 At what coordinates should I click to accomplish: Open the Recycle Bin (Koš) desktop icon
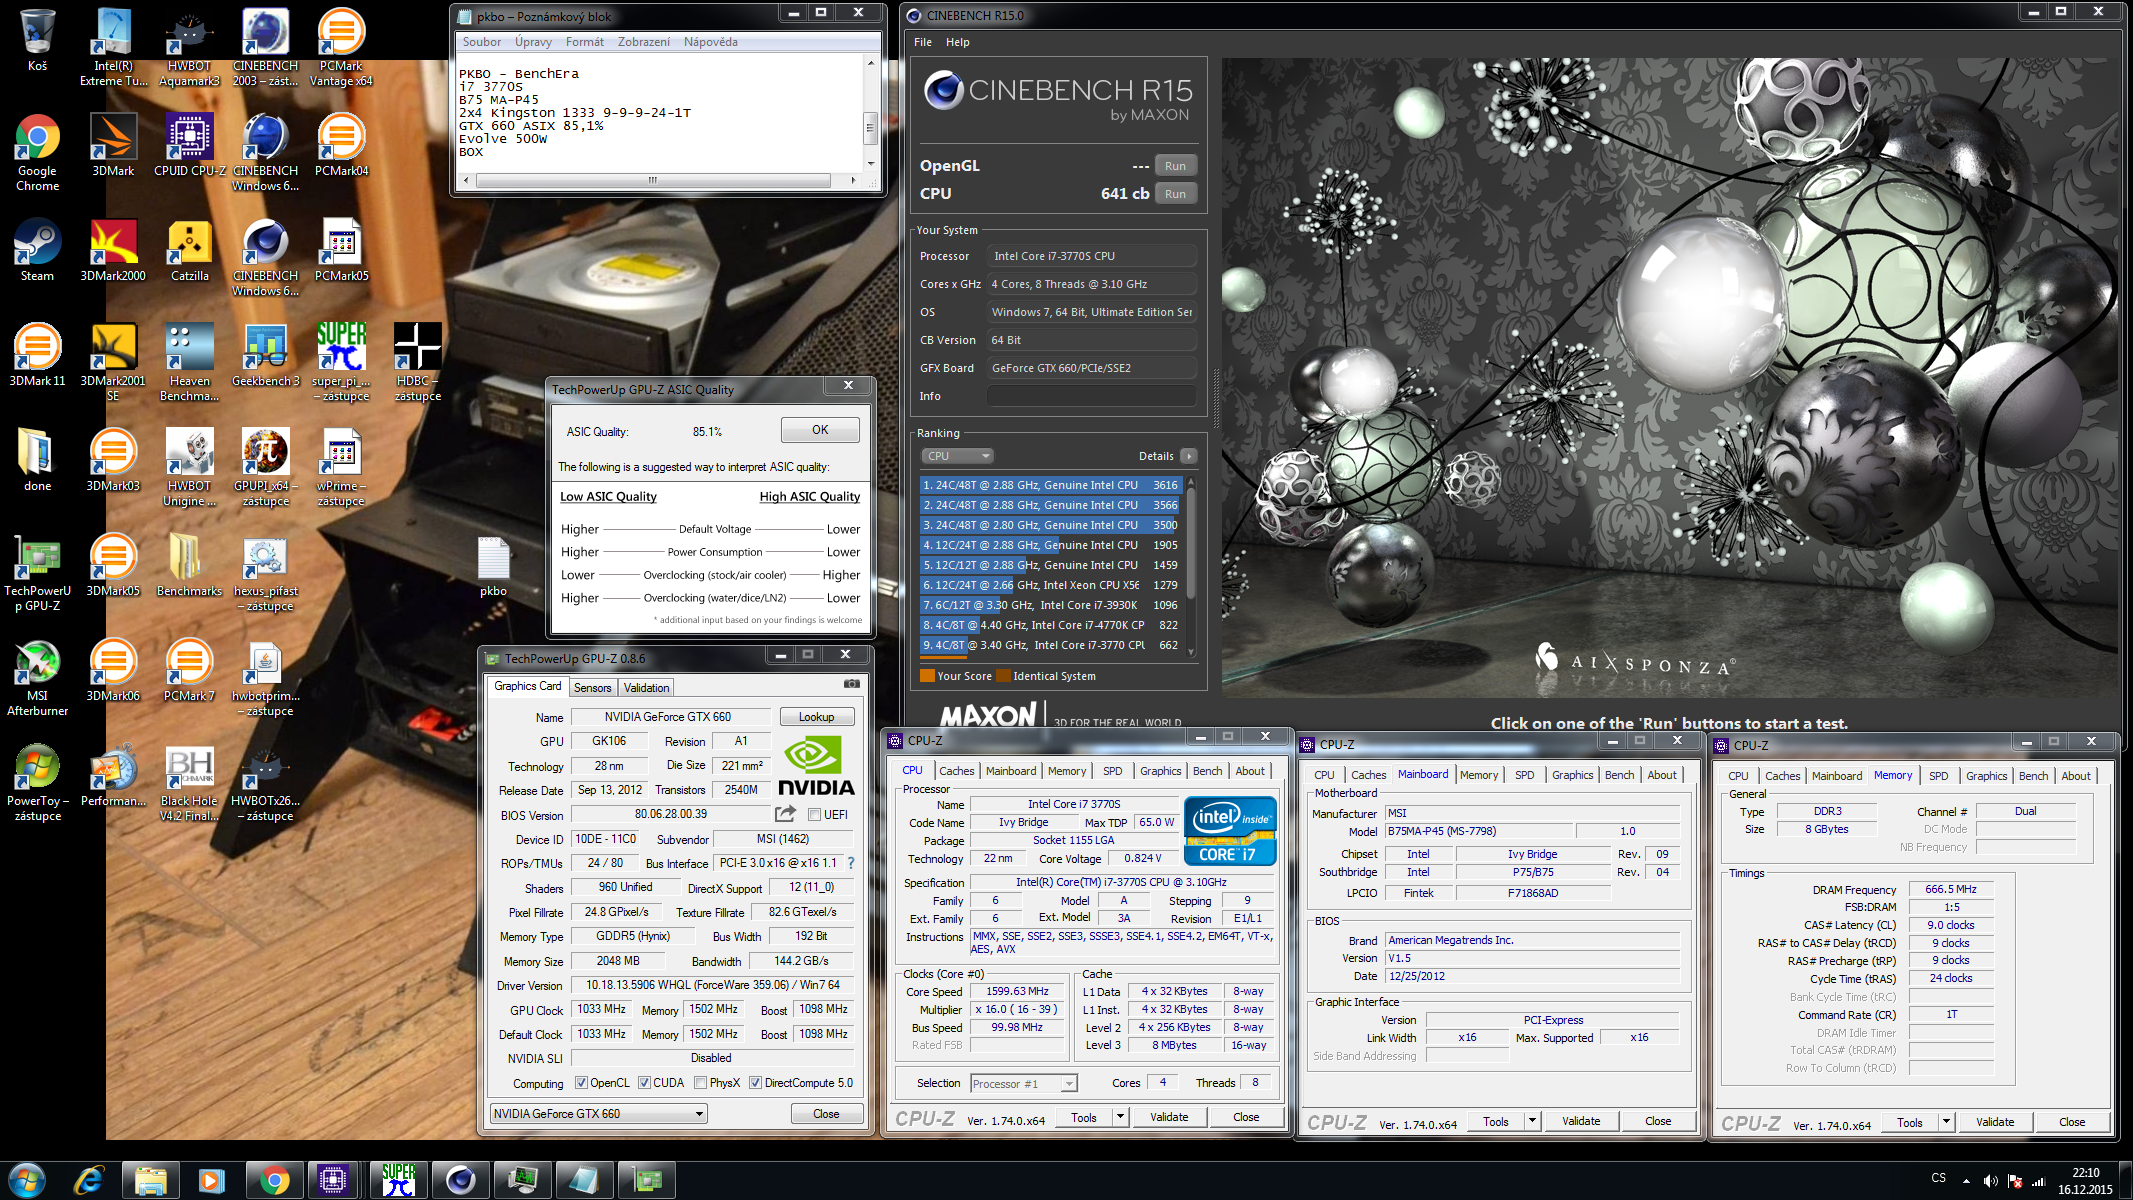tap(37, 40)
